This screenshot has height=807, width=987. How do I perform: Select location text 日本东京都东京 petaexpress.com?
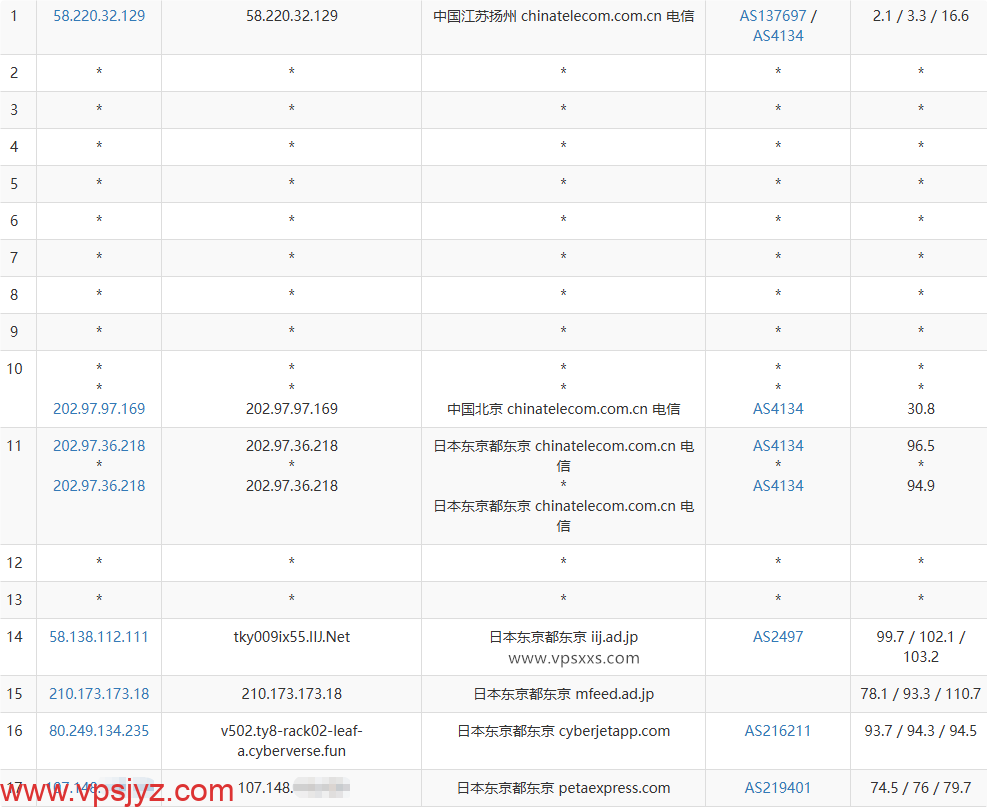563,787
